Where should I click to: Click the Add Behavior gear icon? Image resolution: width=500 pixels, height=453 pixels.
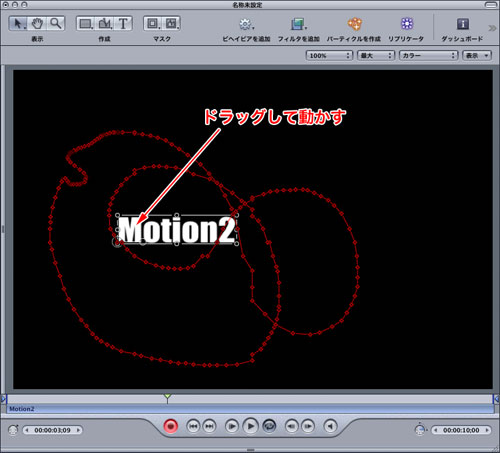coord(246,24)
